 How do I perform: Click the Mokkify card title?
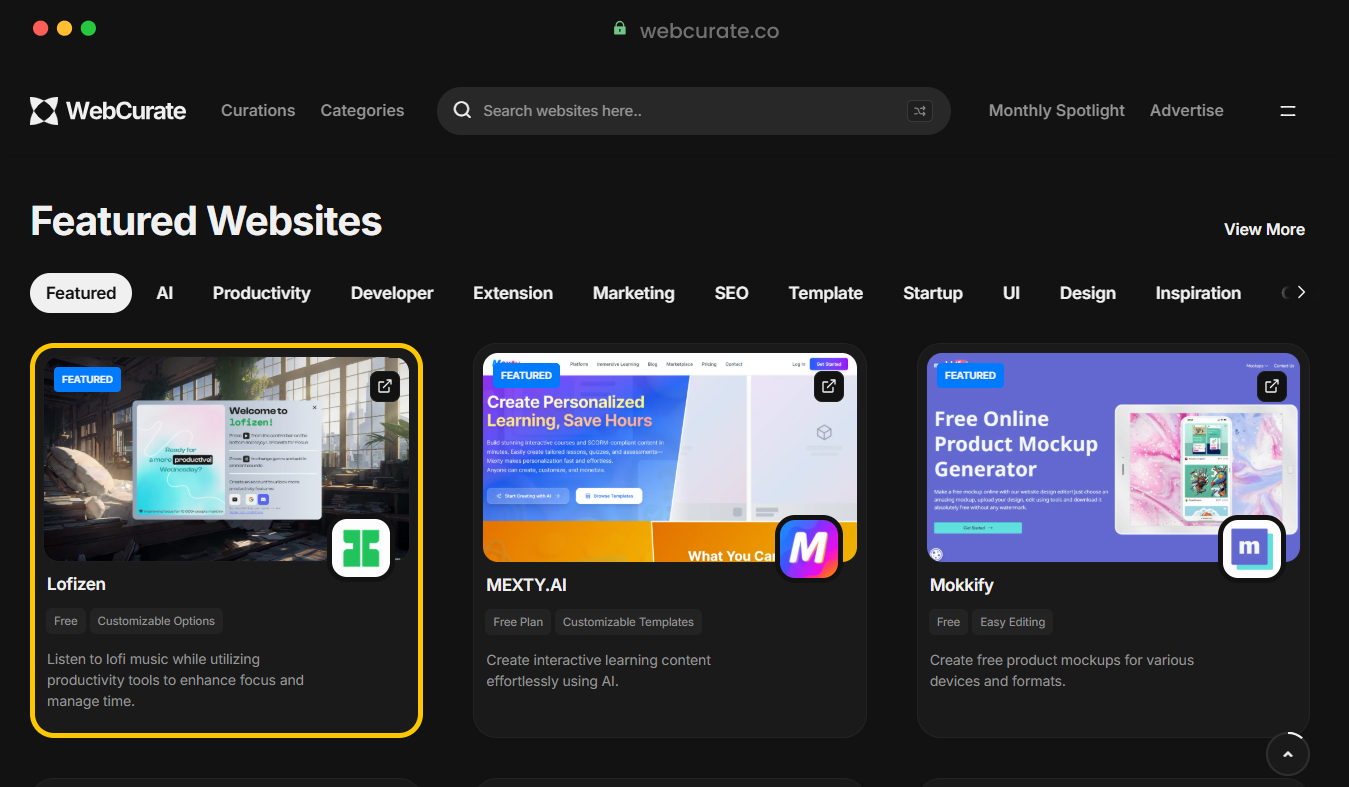point(962,584)
